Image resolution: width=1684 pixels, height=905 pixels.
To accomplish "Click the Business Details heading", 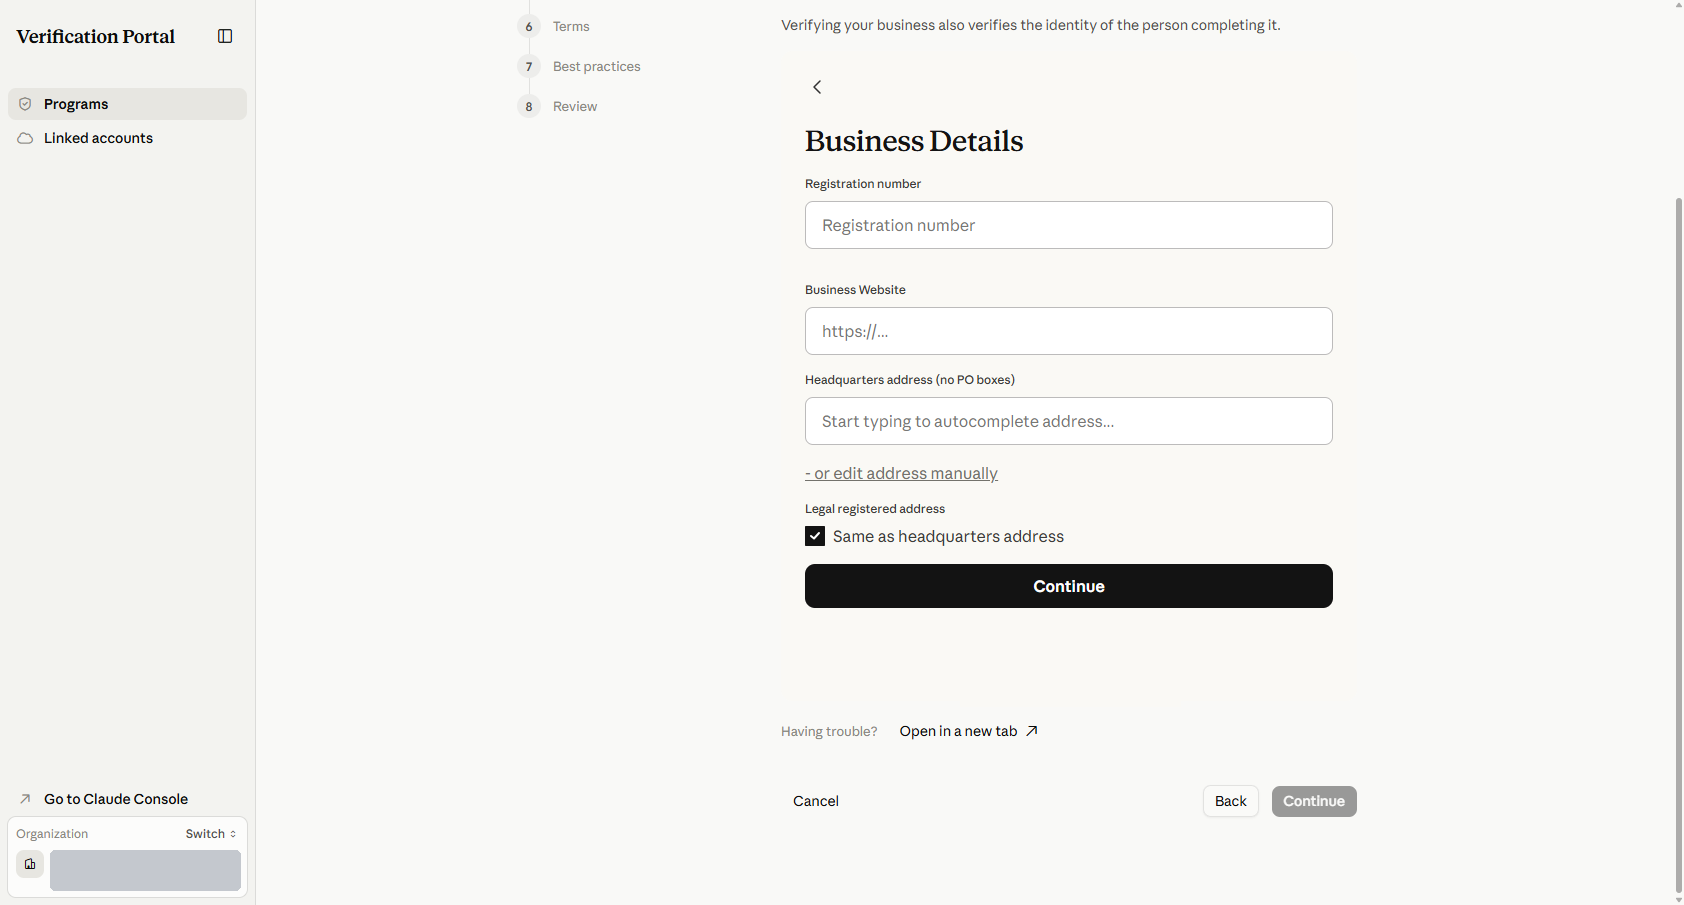I will 914,141.
